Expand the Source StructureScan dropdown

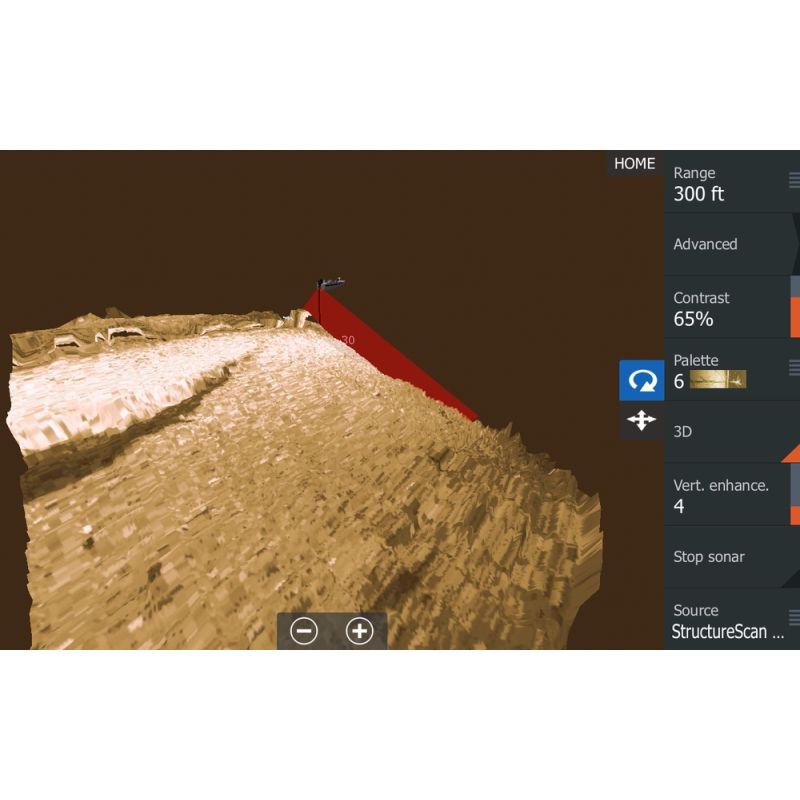(x=725, y=620)
